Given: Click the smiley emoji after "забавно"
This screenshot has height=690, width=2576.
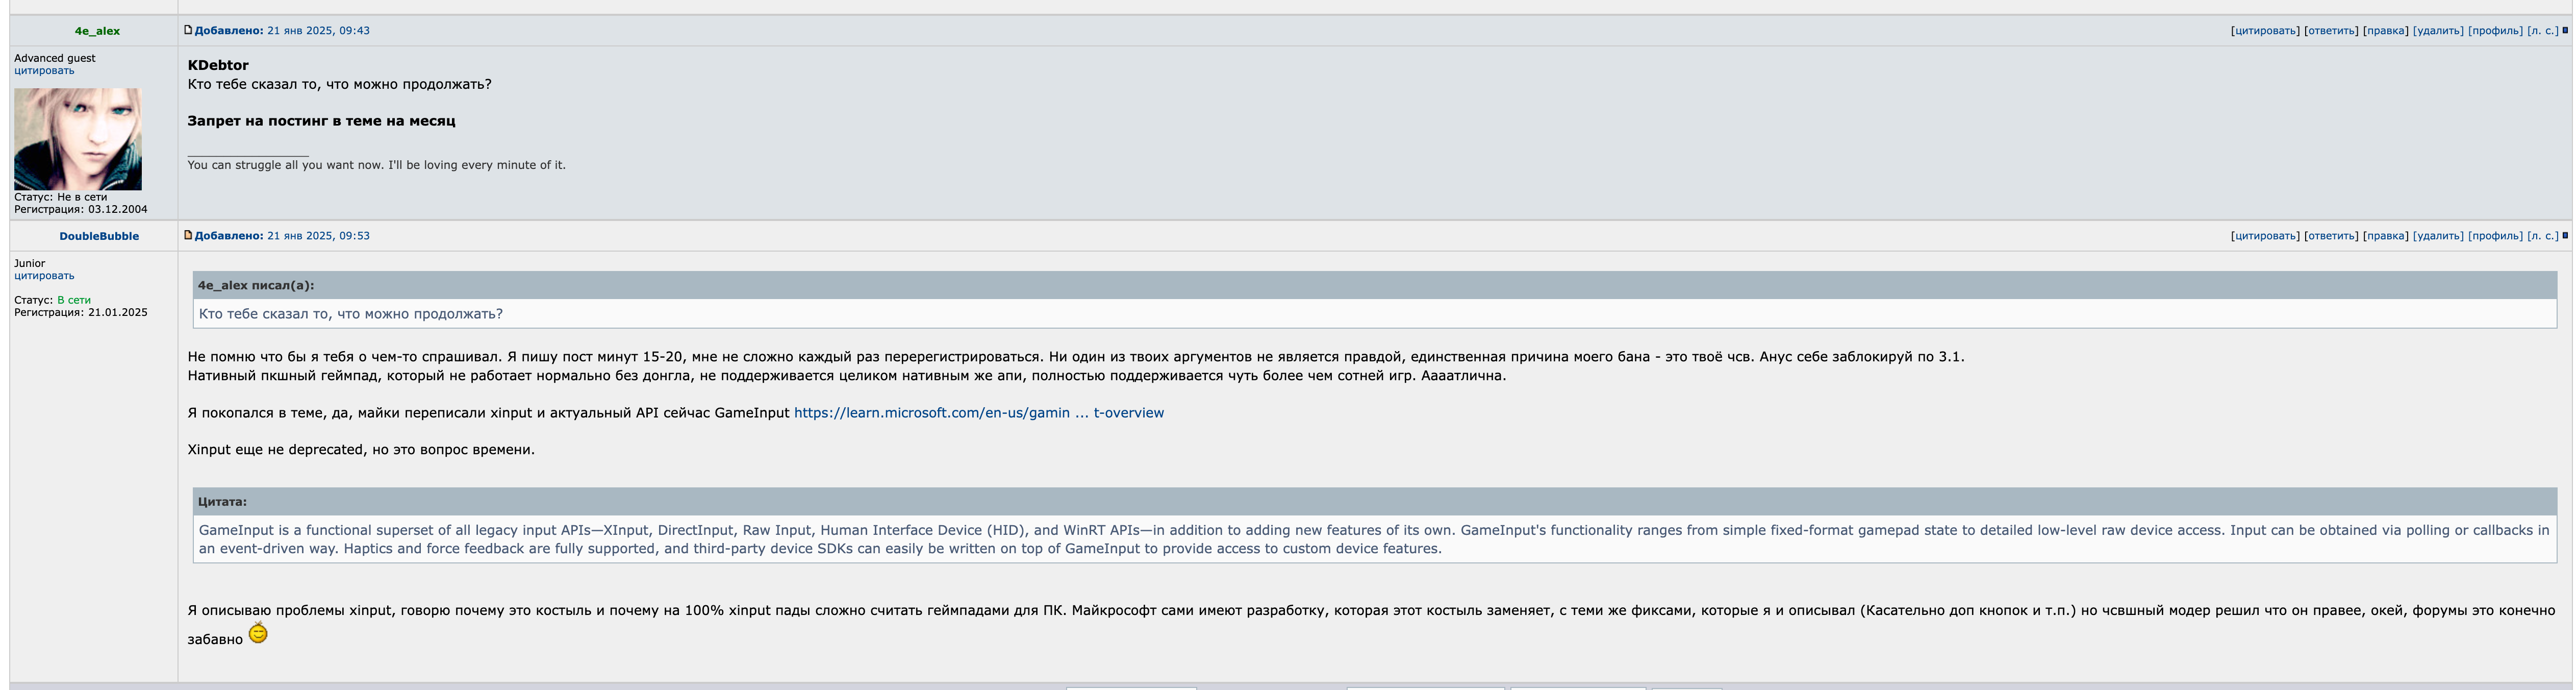Looking at the screenshot, I should (258, 633).
